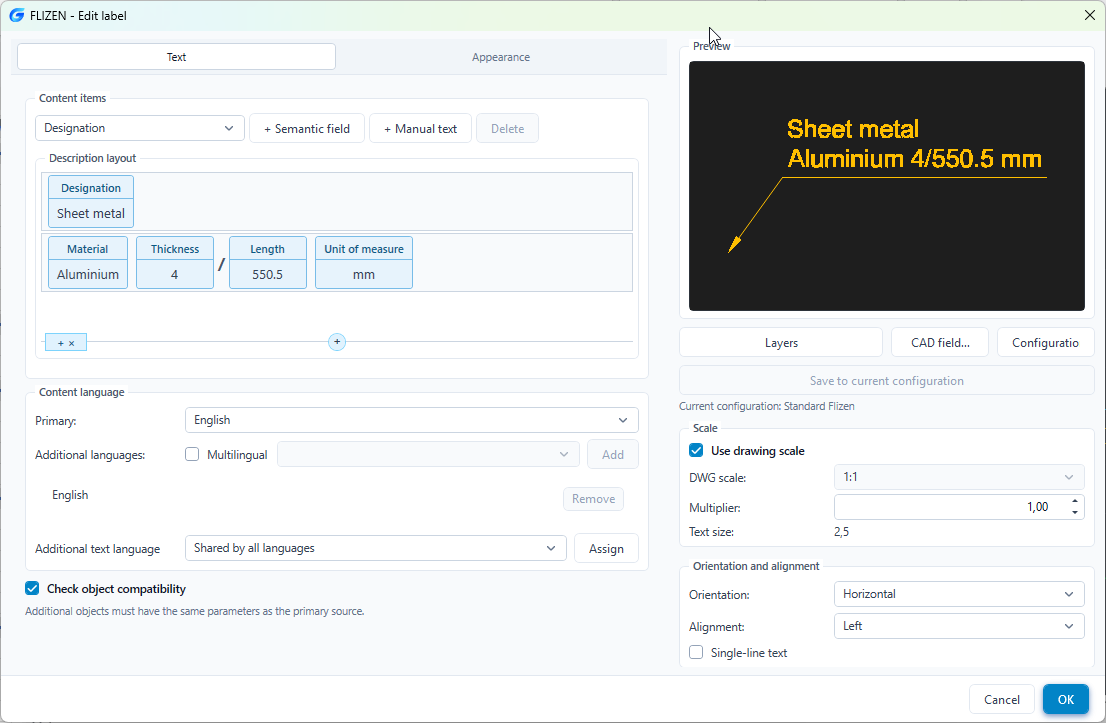Image resolution: width=1106 pixels, height=723 pixels.
Task: Click 'Current configuration: Standard Flizen' text
Action: [767, 406]
